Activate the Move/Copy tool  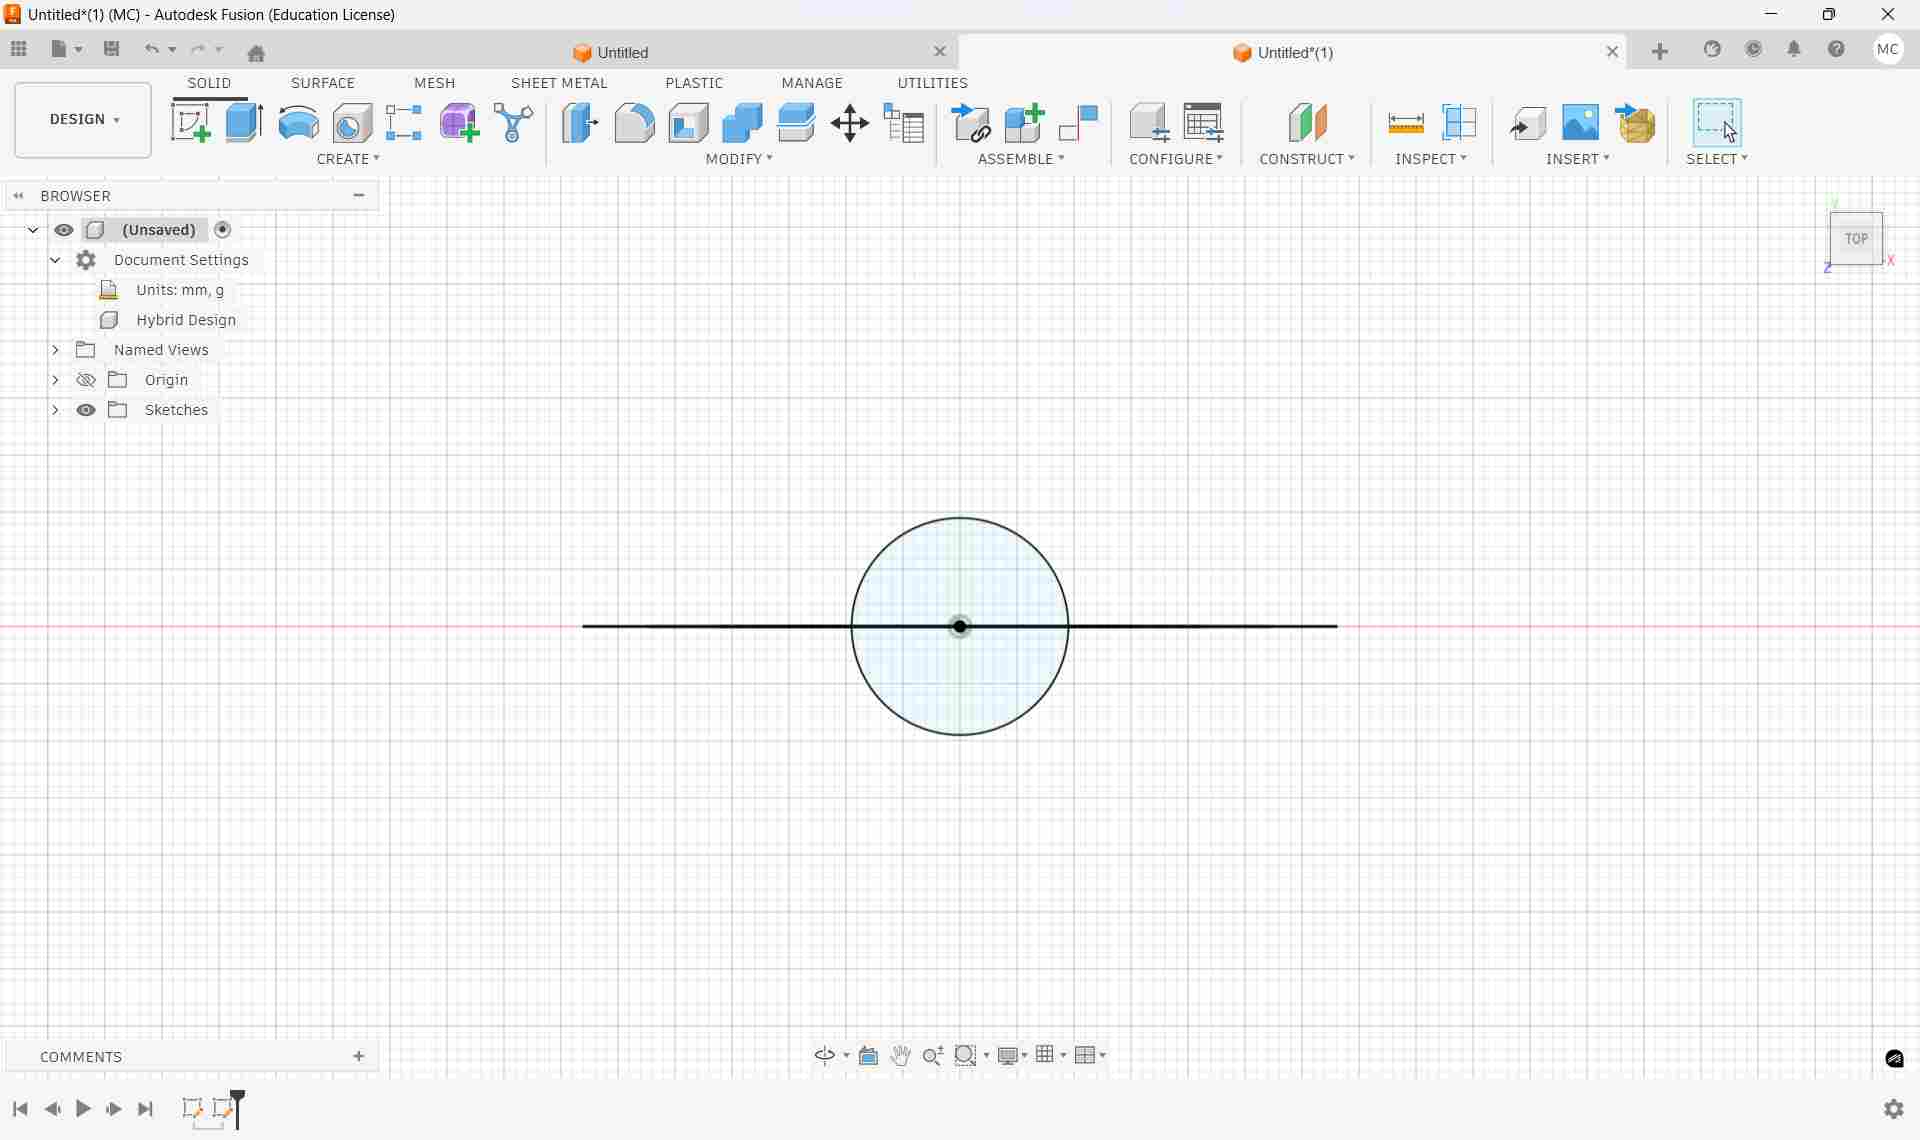[x=850, y=123]
